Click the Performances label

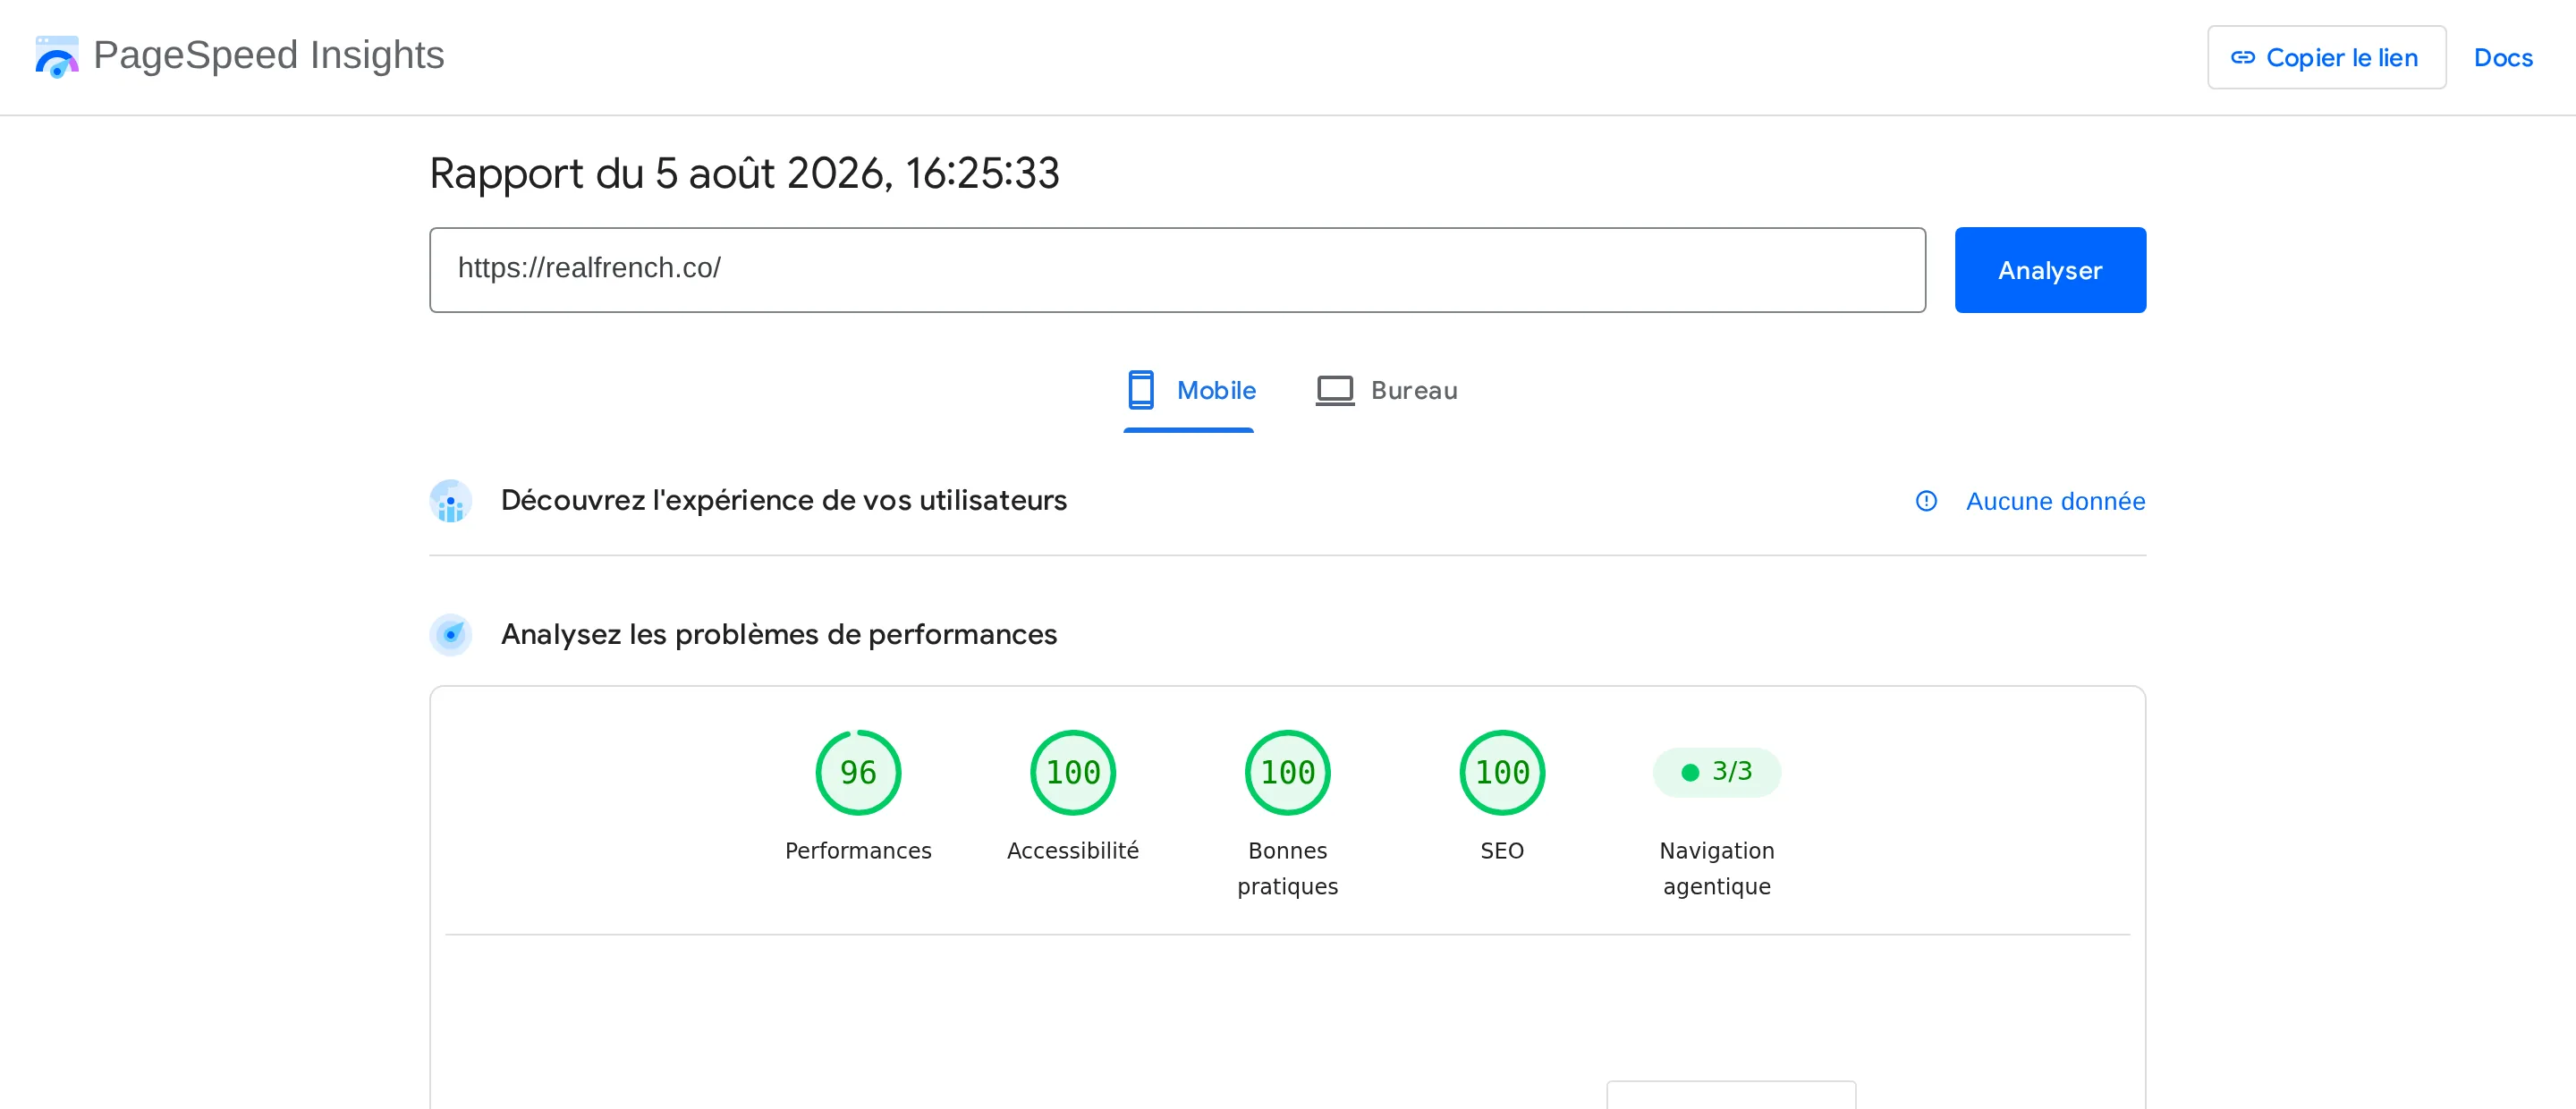858,851
